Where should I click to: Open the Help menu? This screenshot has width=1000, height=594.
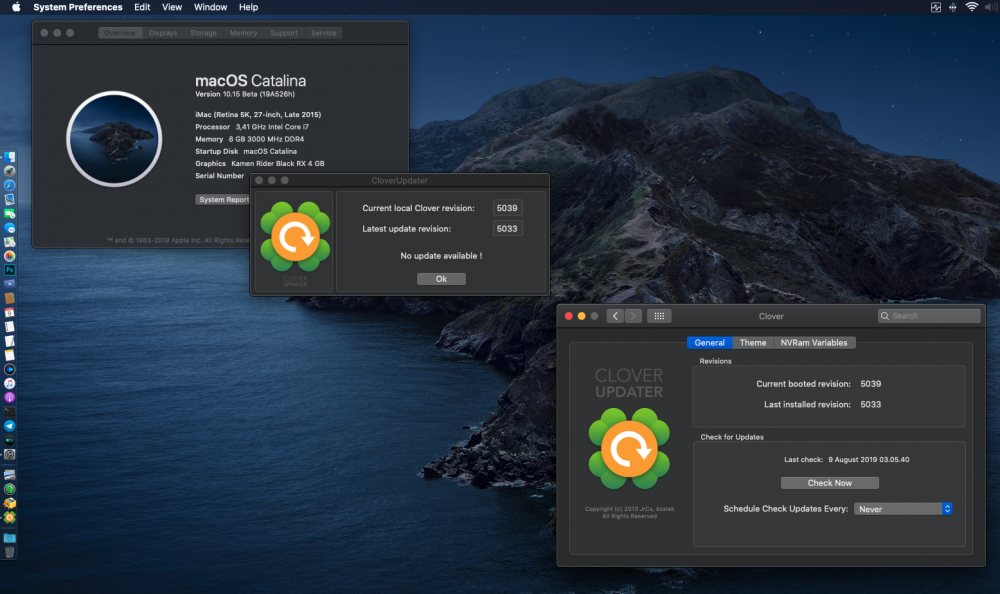click(249, 7)
